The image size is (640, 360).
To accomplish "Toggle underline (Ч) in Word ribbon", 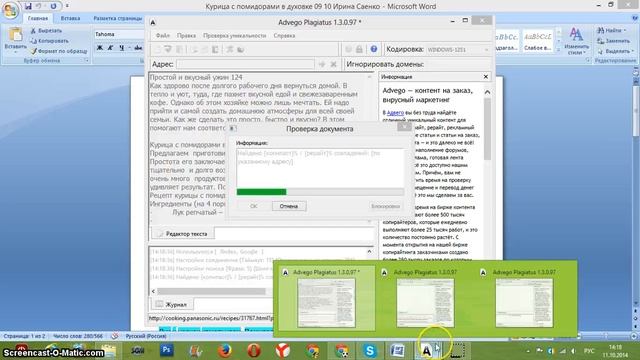I will click(x=121, y=48).
